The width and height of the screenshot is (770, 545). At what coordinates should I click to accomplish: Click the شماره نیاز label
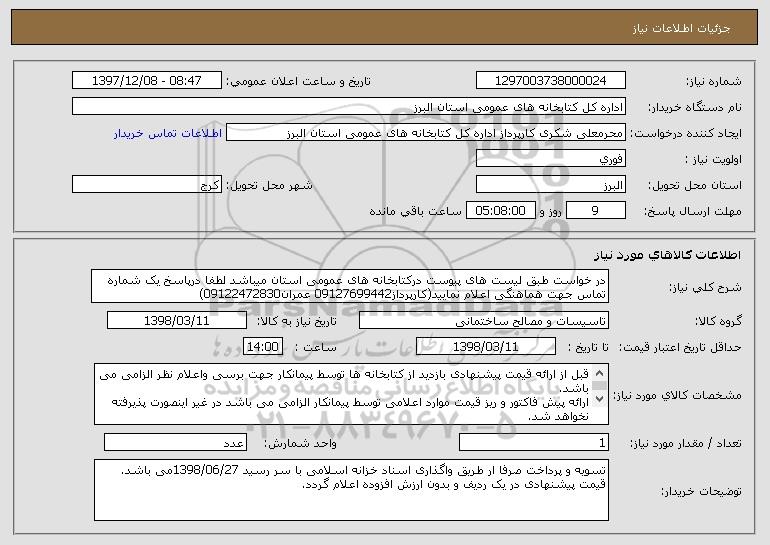click(714, 82)
